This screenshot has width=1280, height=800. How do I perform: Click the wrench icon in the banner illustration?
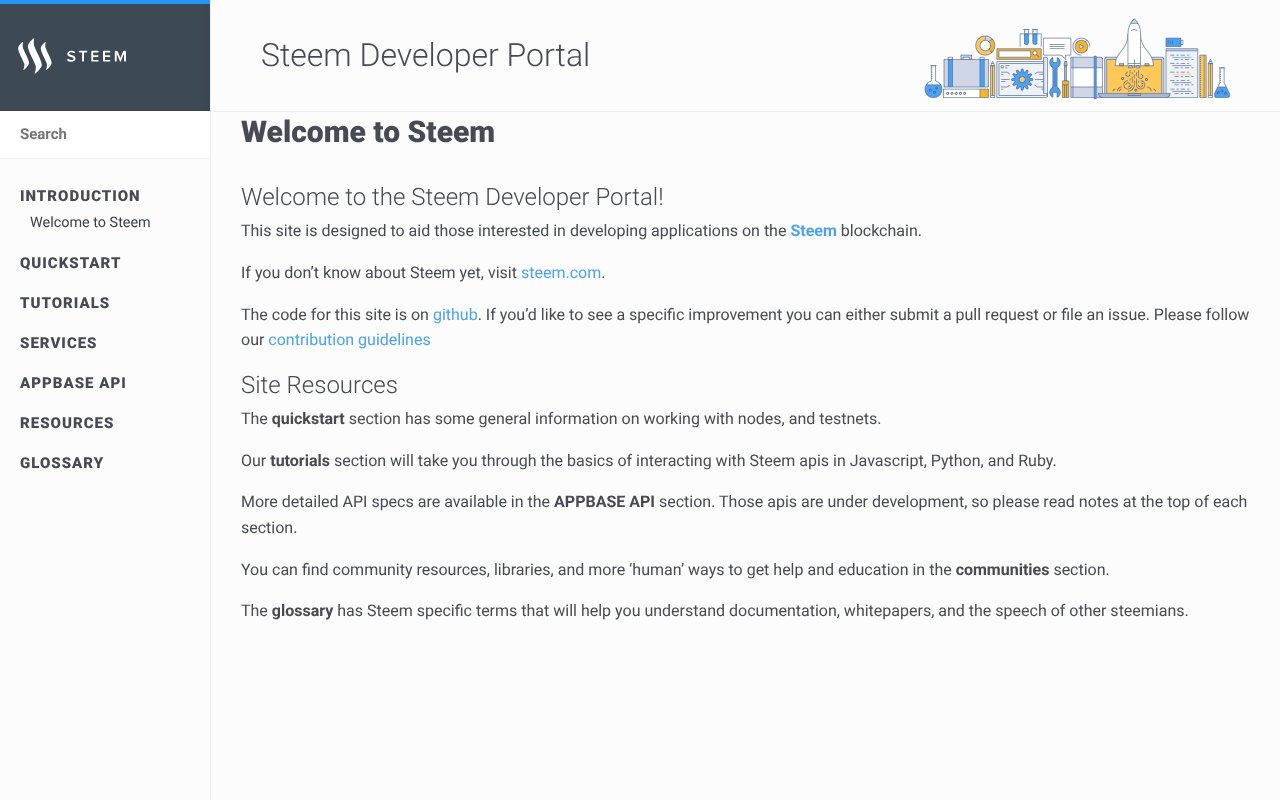click(x=1055, y=77)
